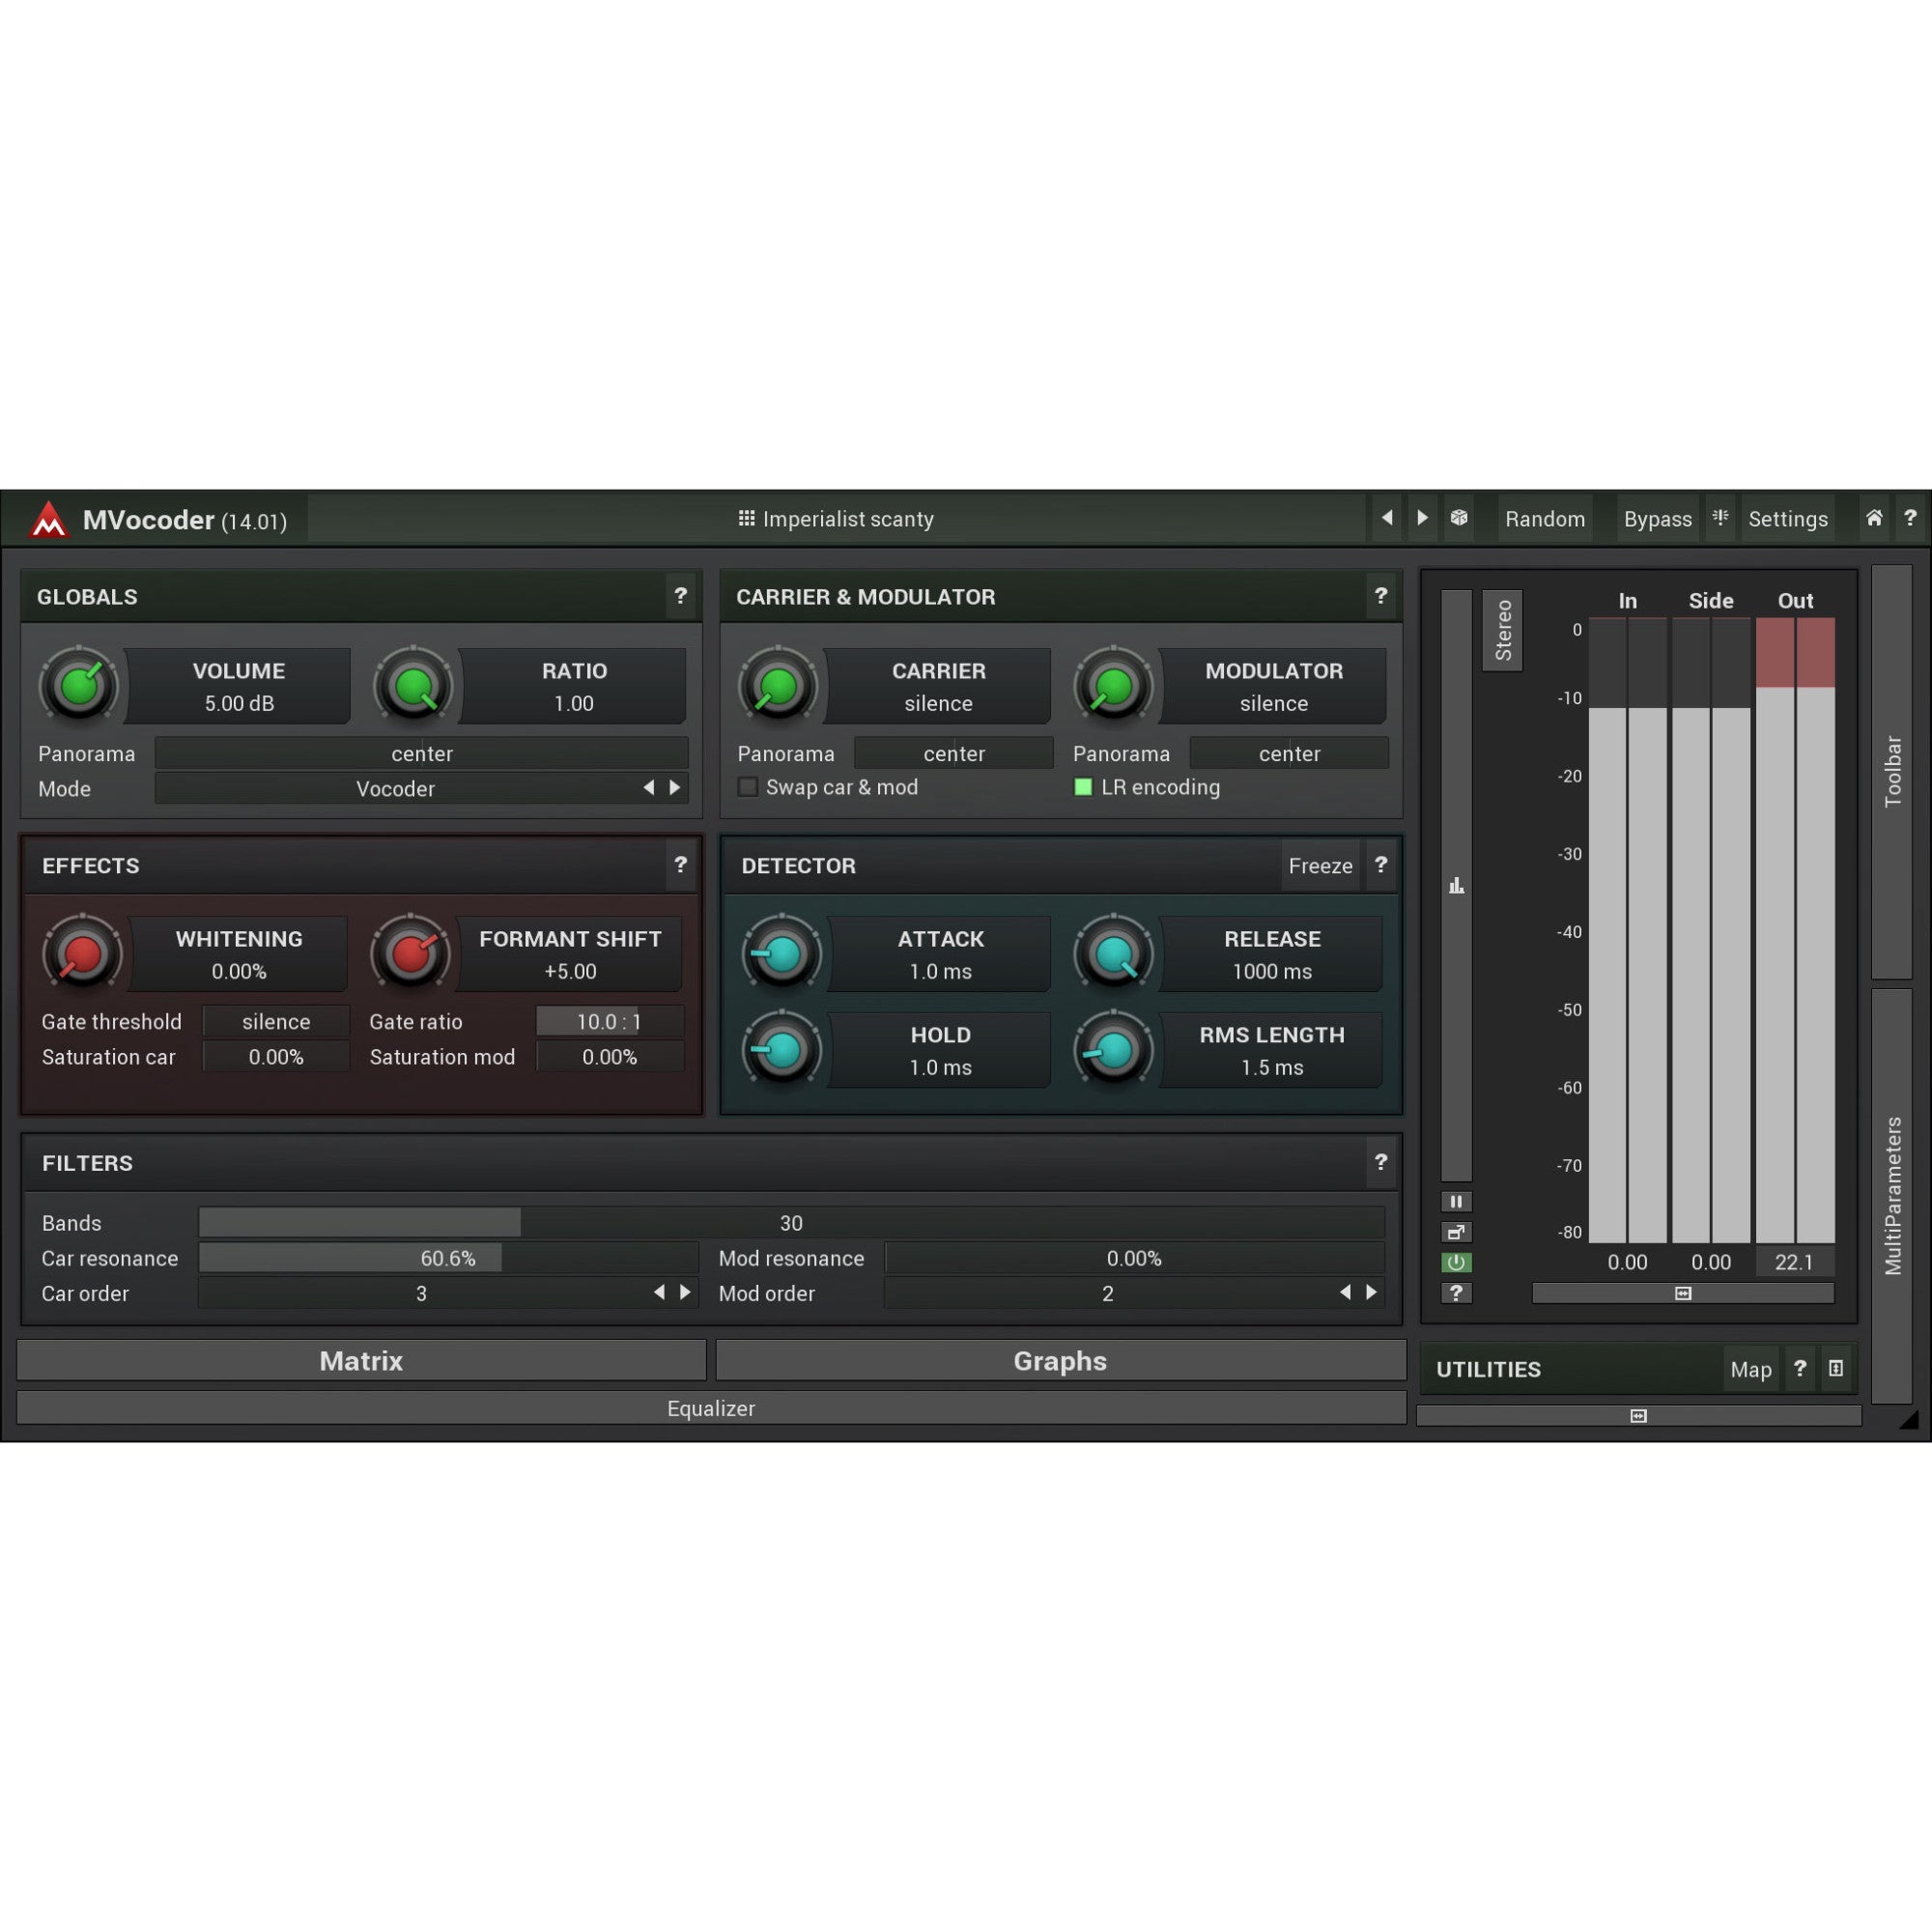Select the next Mode with right arrow

pyautogui.click(x=675, y=788)
